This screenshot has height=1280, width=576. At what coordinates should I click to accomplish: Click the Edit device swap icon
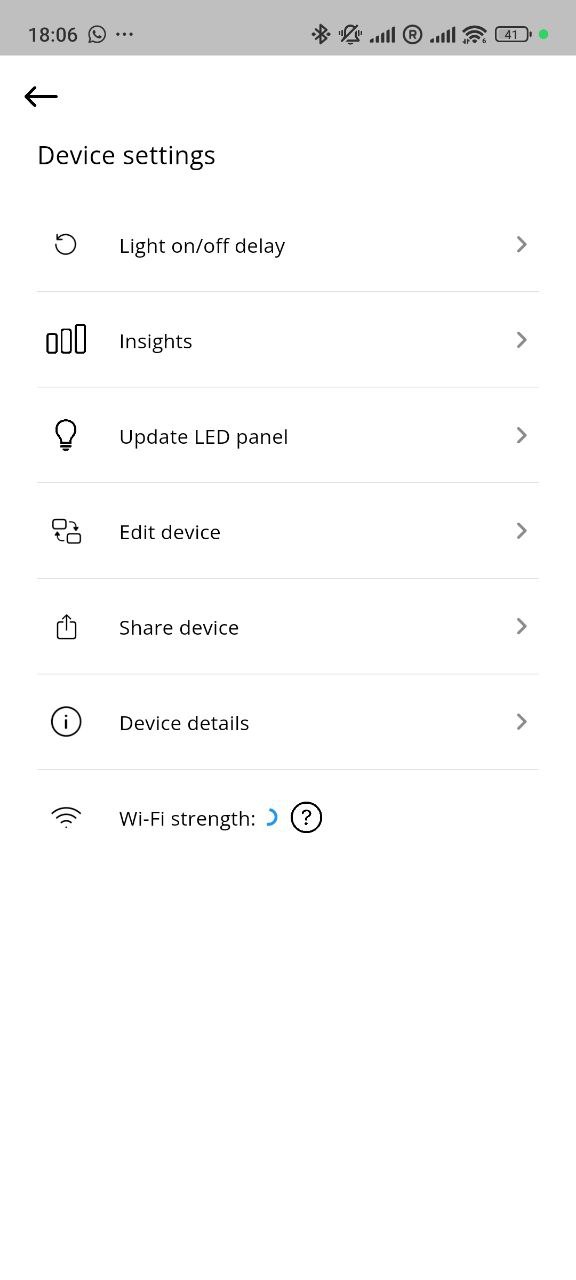pos(66,531)
